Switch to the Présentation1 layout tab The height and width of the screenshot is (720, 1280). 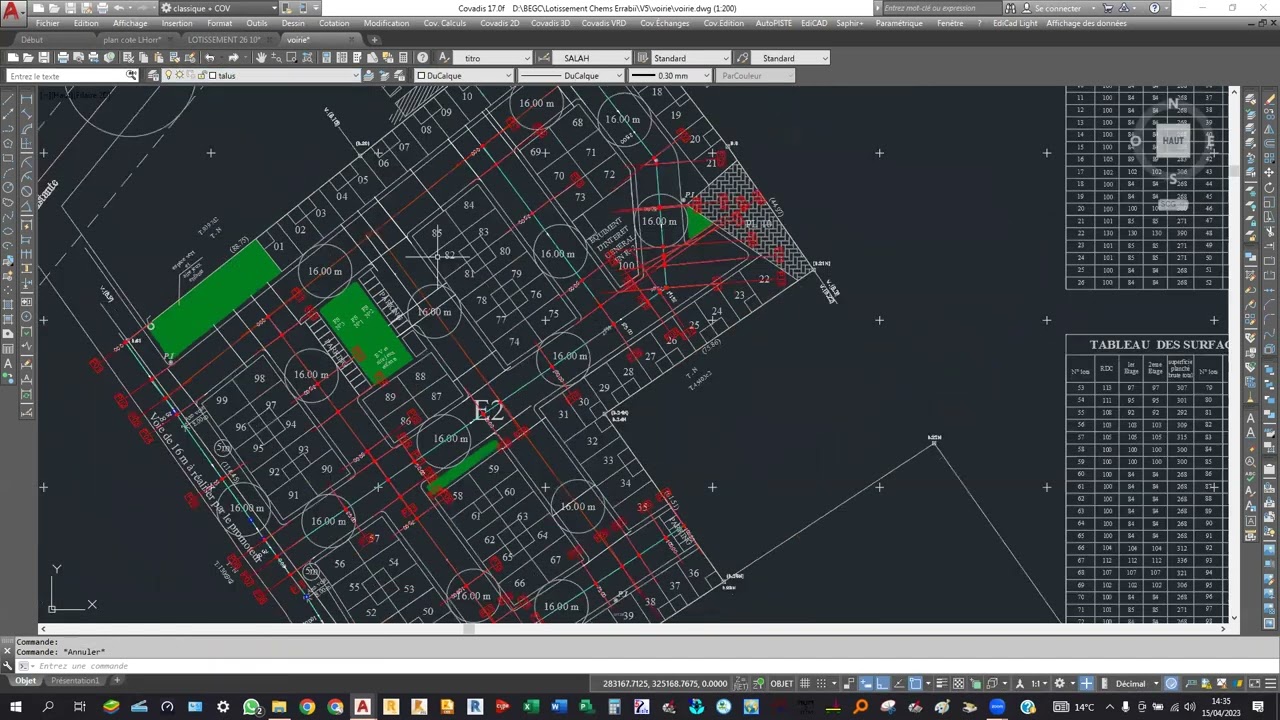(x=76, y=681)
